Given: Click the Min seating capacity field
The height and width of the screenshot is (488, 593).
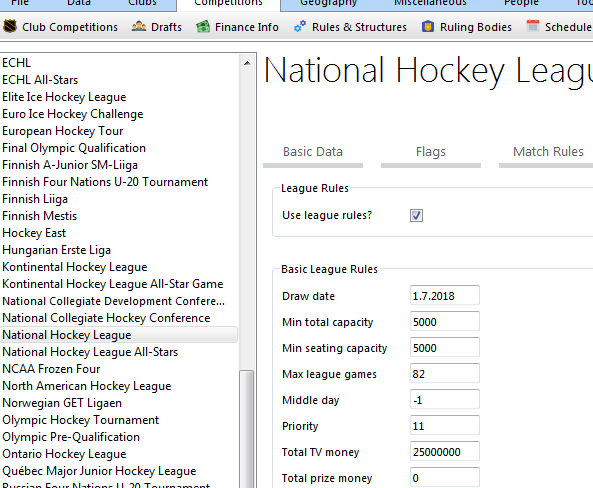Looking at the screenshot, I should (x=445, y=347).
